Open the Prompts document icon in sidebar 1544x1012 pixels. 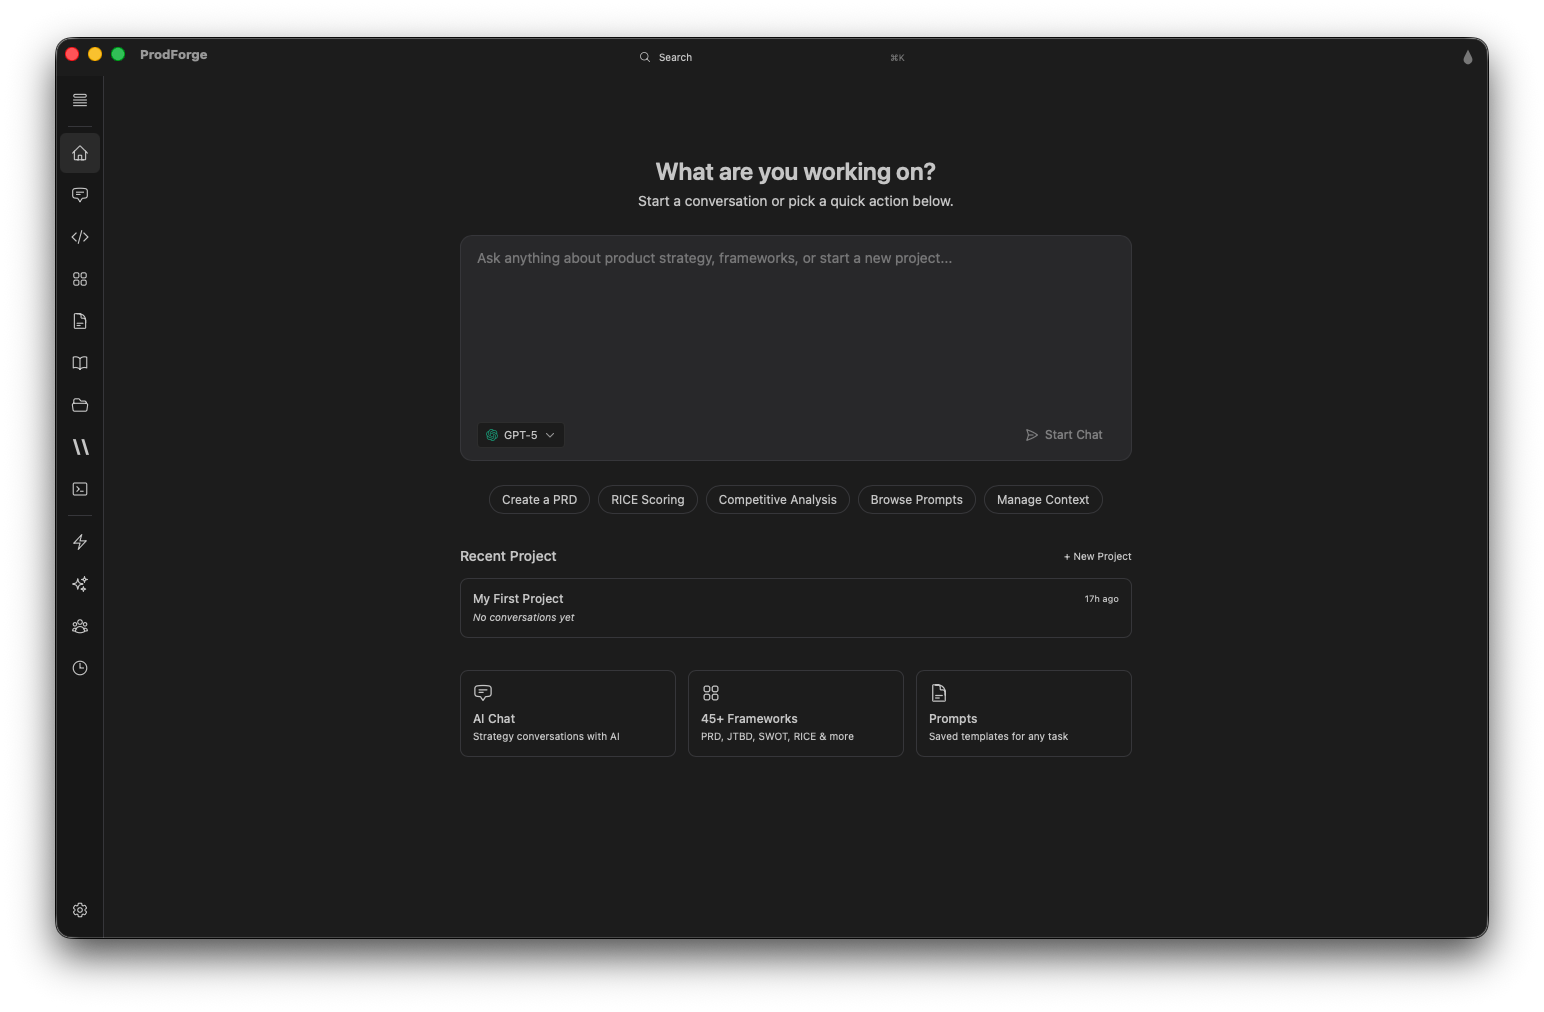pyautogui.click(x=80, y=321)
